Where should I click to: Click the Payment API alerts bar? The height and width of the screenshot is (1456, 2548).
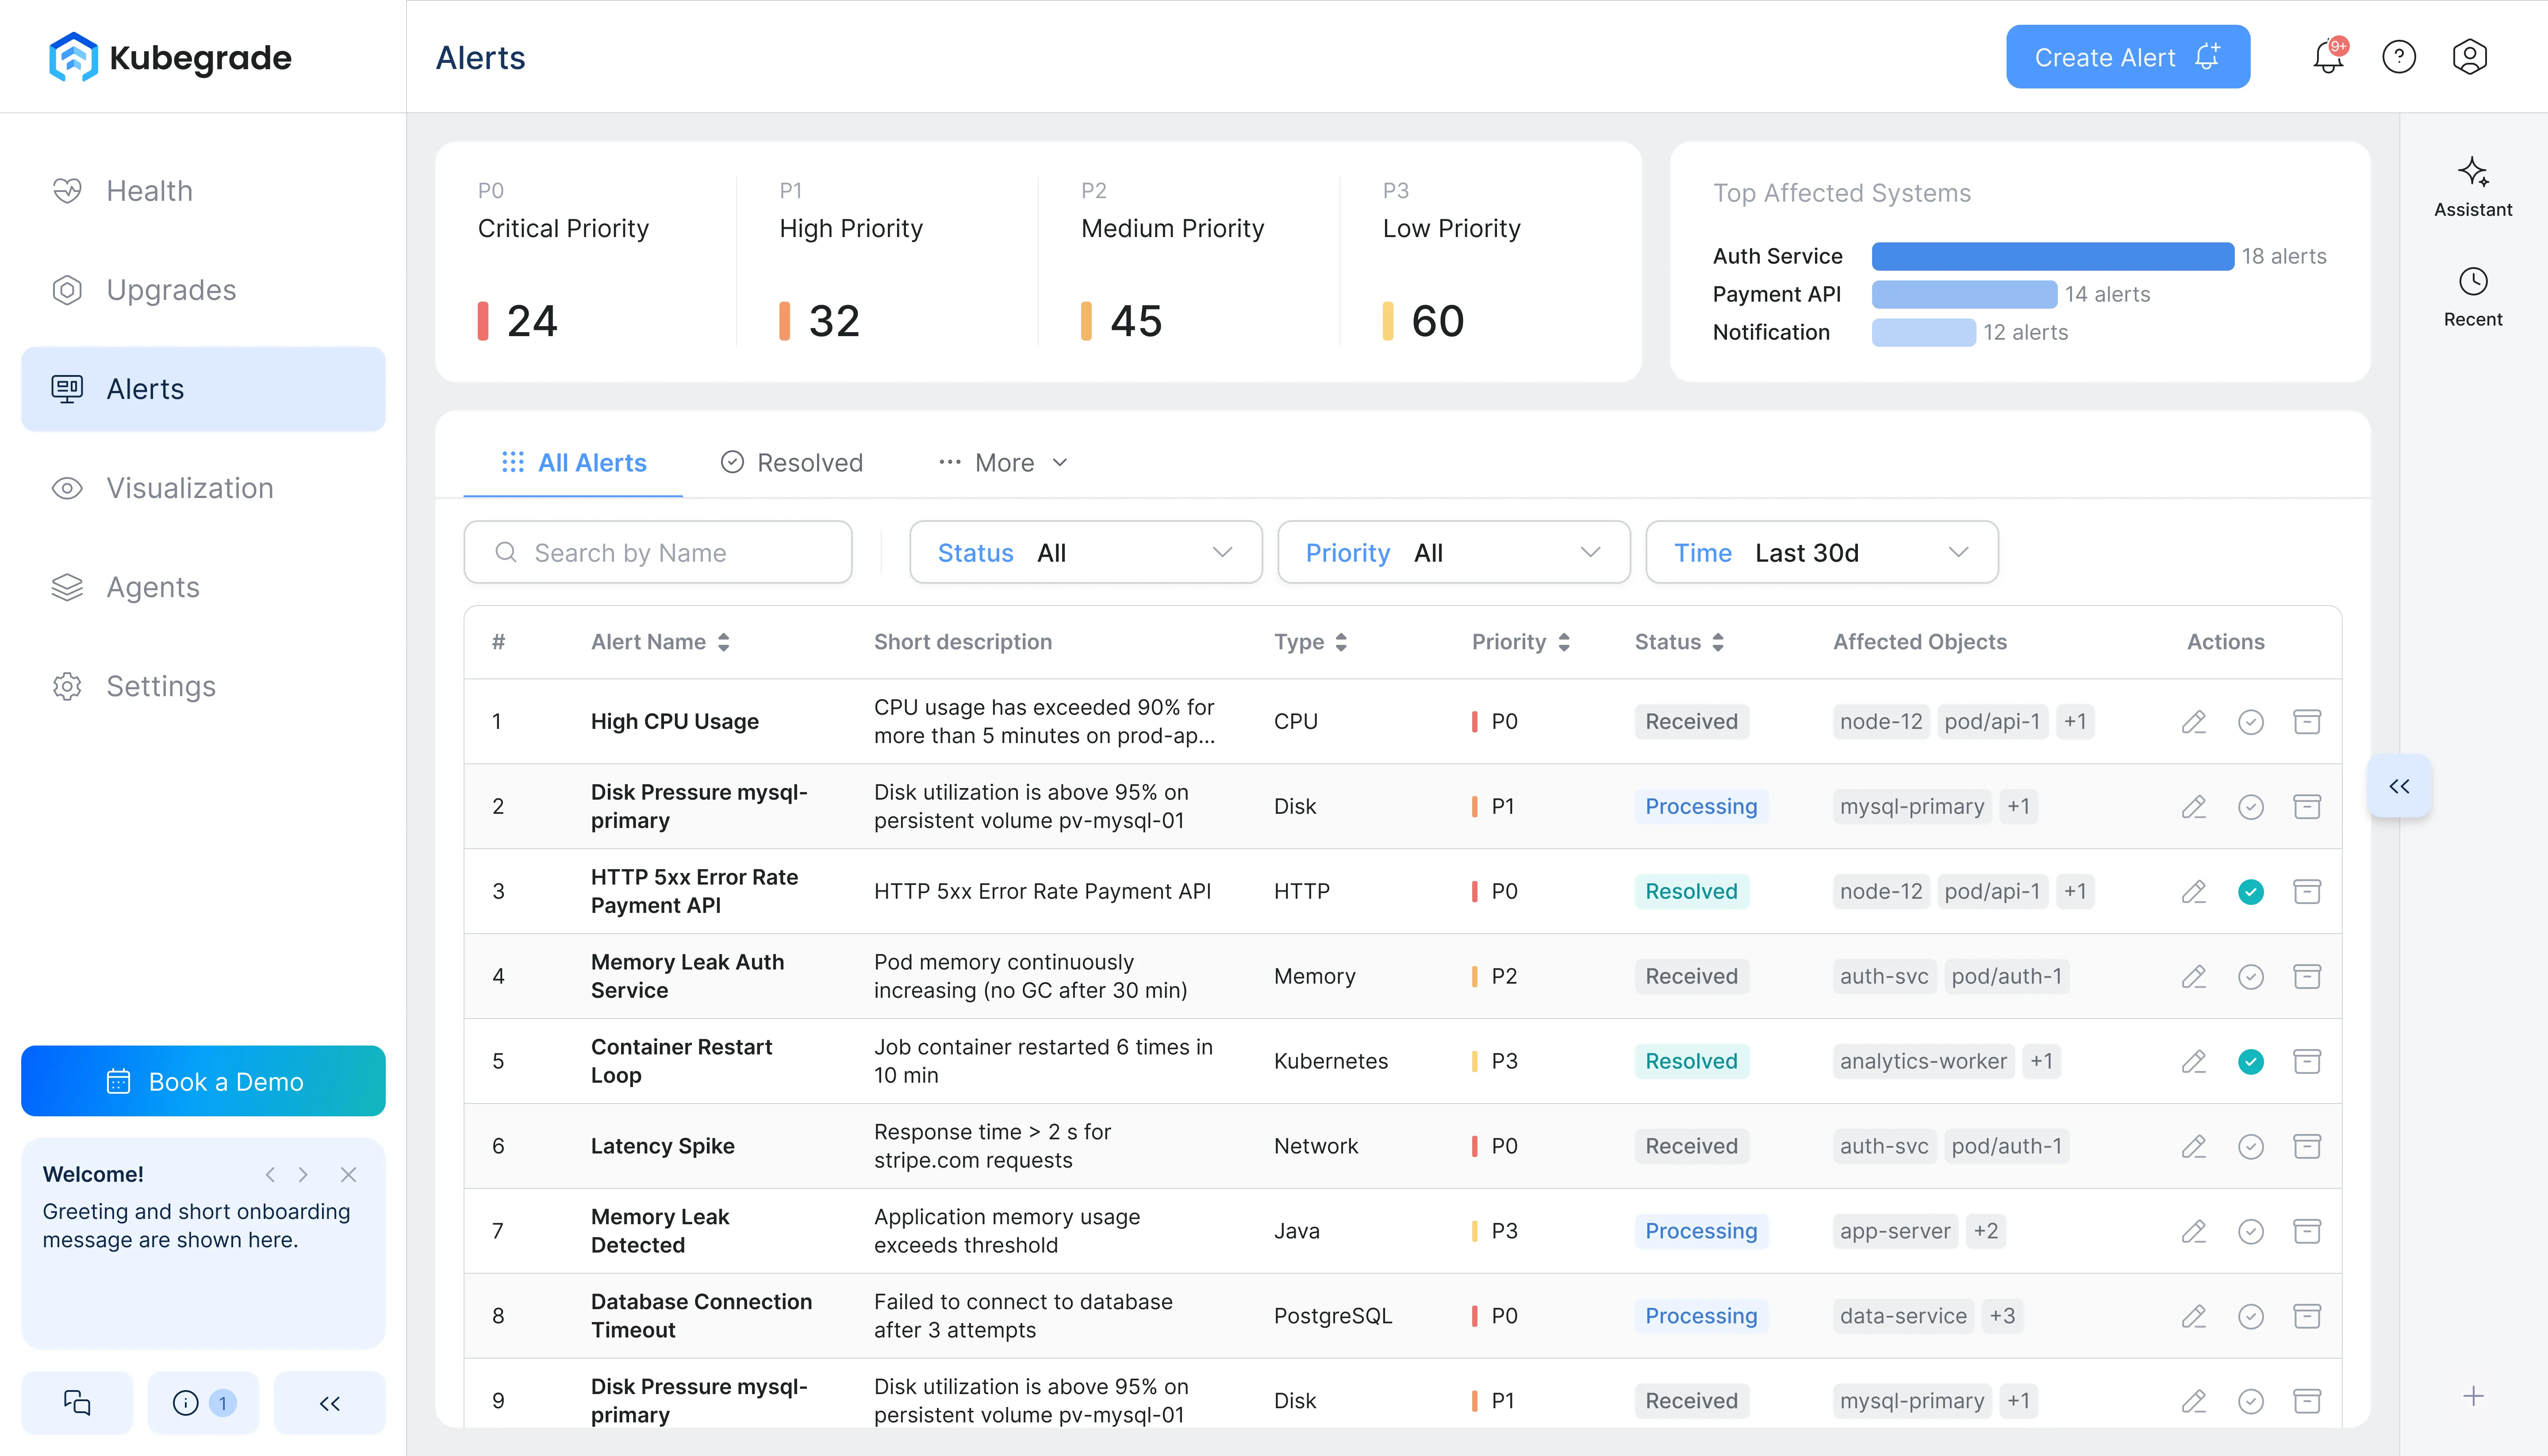[x=1964, y=294]
